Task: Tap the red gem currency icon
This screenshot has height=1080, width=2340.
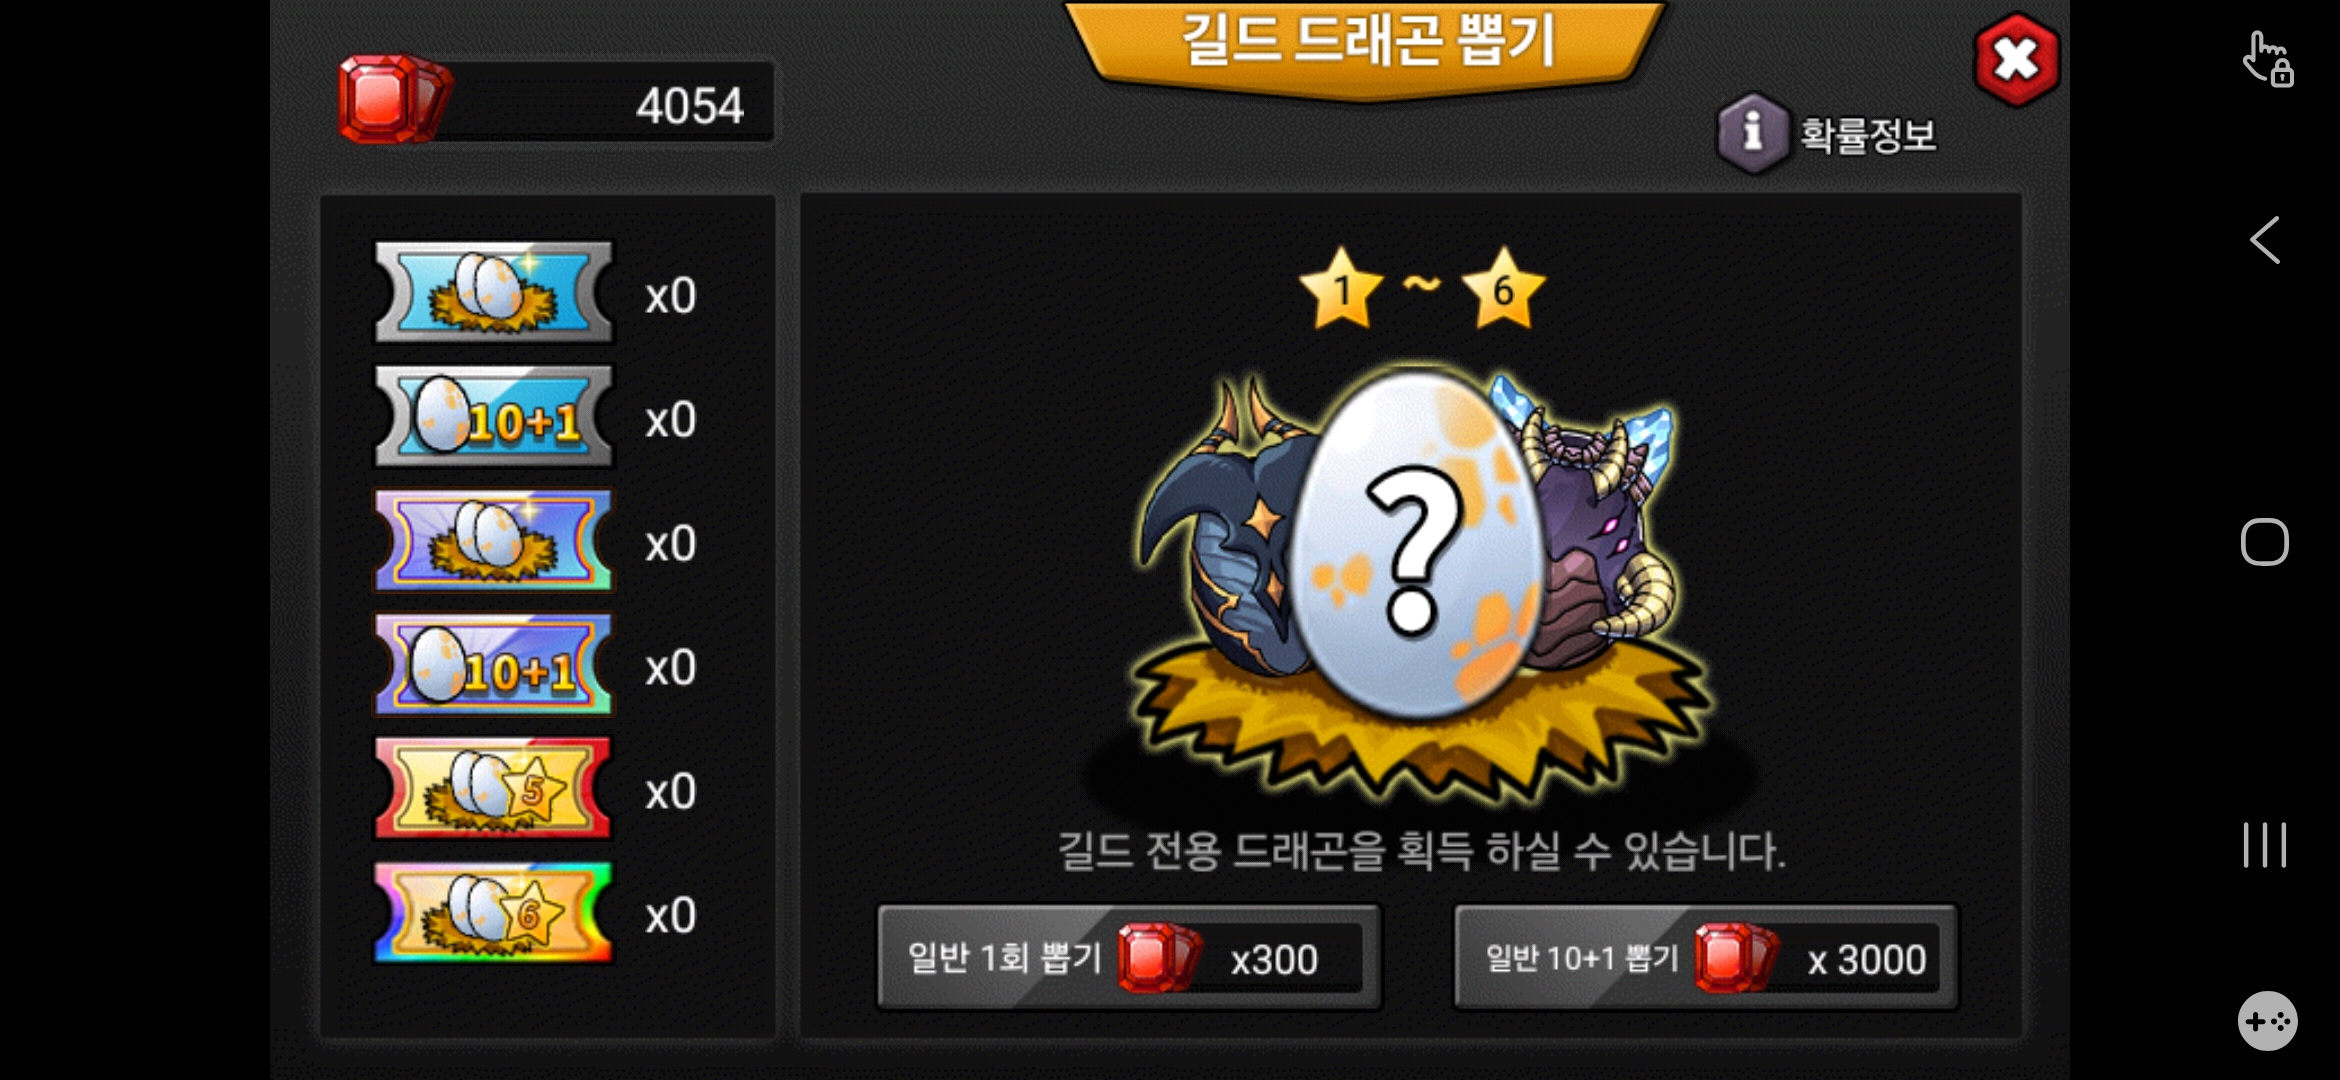Action: pos(394,100)
